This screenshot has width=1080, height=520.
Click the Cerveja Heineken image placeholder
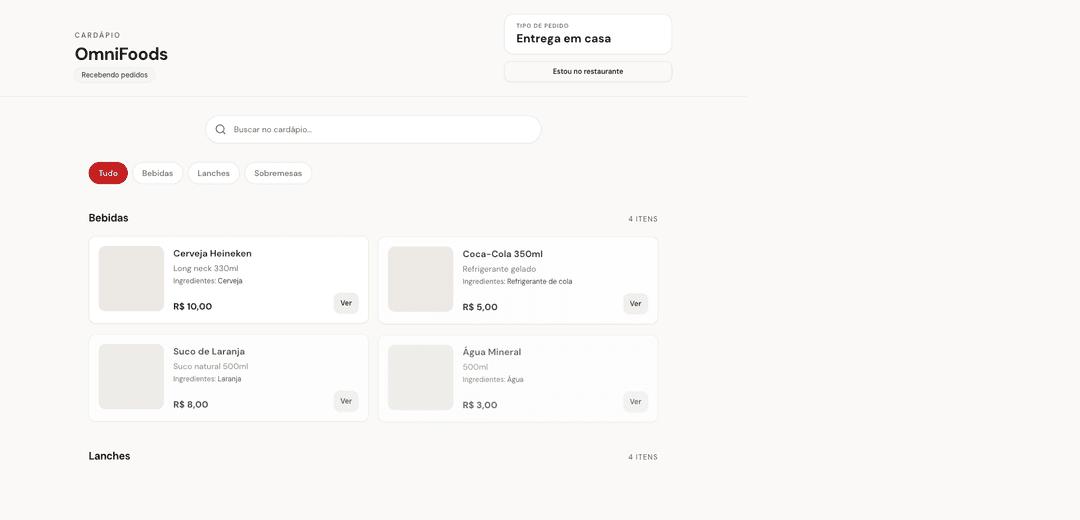click(132, 278)
